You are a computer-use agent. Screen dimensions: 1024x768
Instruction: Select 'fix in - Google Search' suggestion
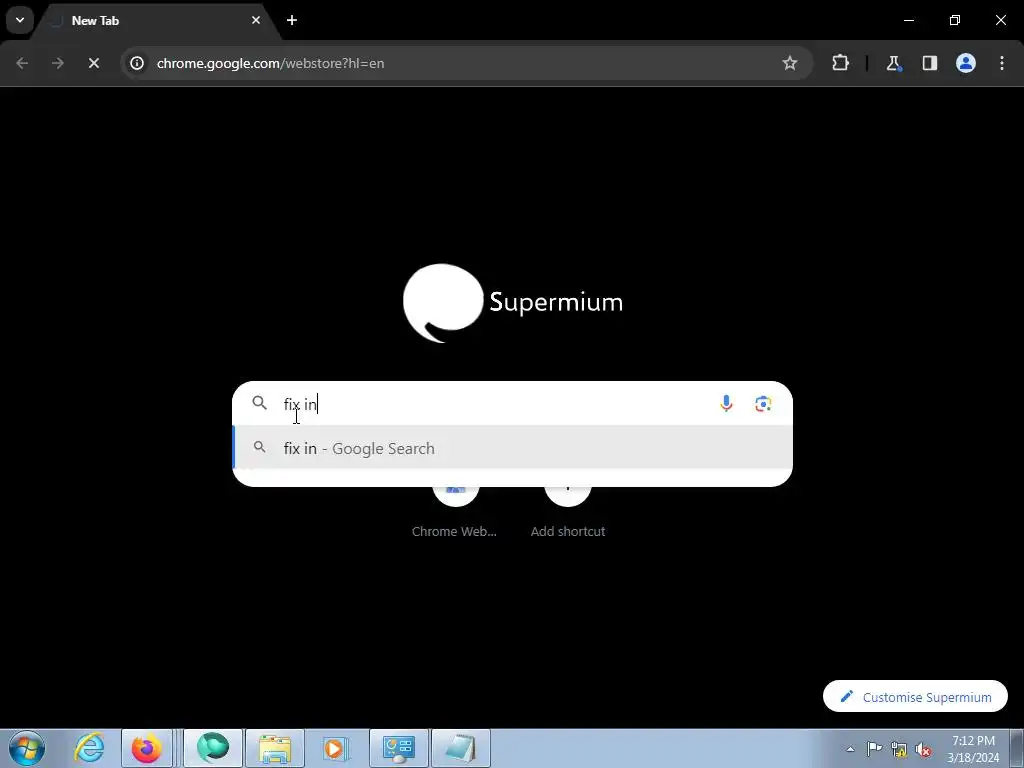pyautogui.click(x=513, y=448)
